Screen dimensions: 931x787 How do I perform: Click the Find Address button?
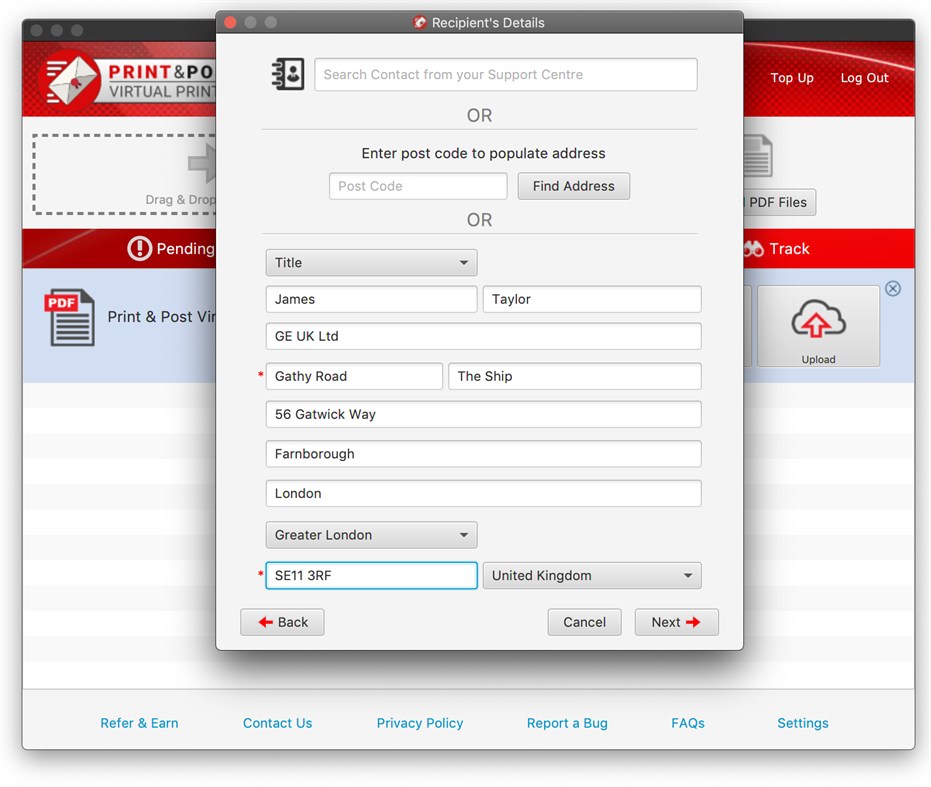[573, 186]
